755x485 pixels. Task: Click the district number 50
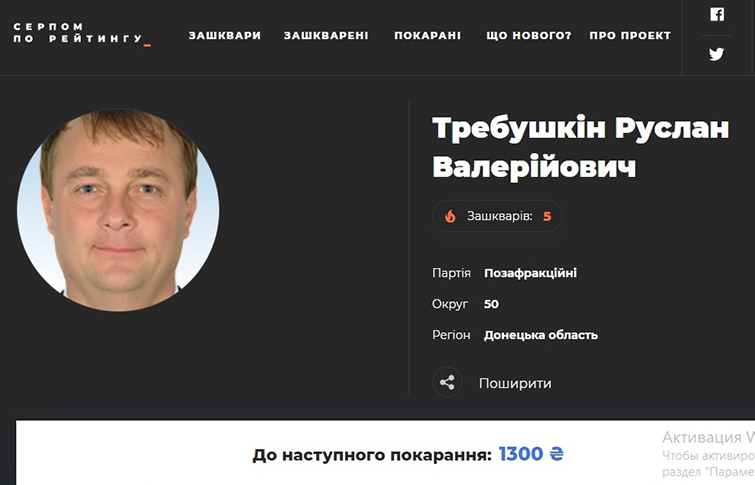tap(491, 304)
